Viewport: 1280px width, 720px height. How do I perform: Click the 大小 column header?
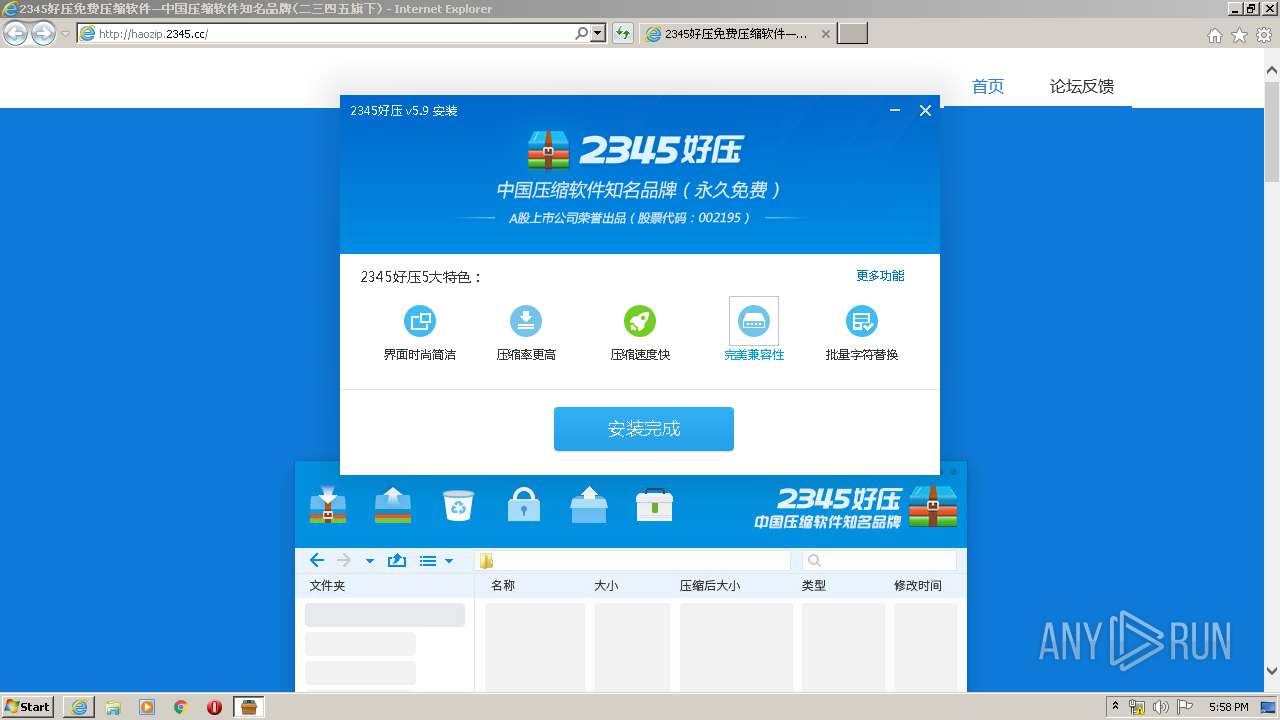(606, 586)
